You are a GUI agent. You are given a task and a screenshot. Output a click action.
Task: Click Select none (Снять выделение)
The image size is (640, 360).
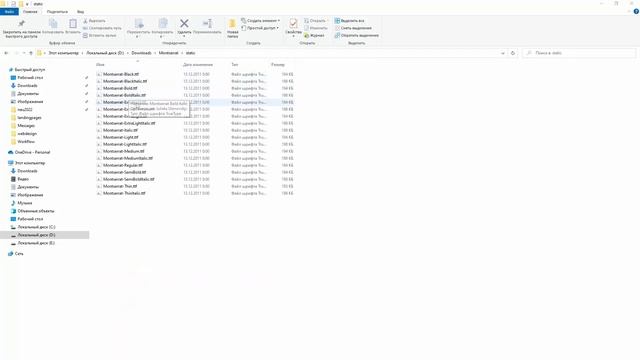pyautogui.click(x=353, y=28)
